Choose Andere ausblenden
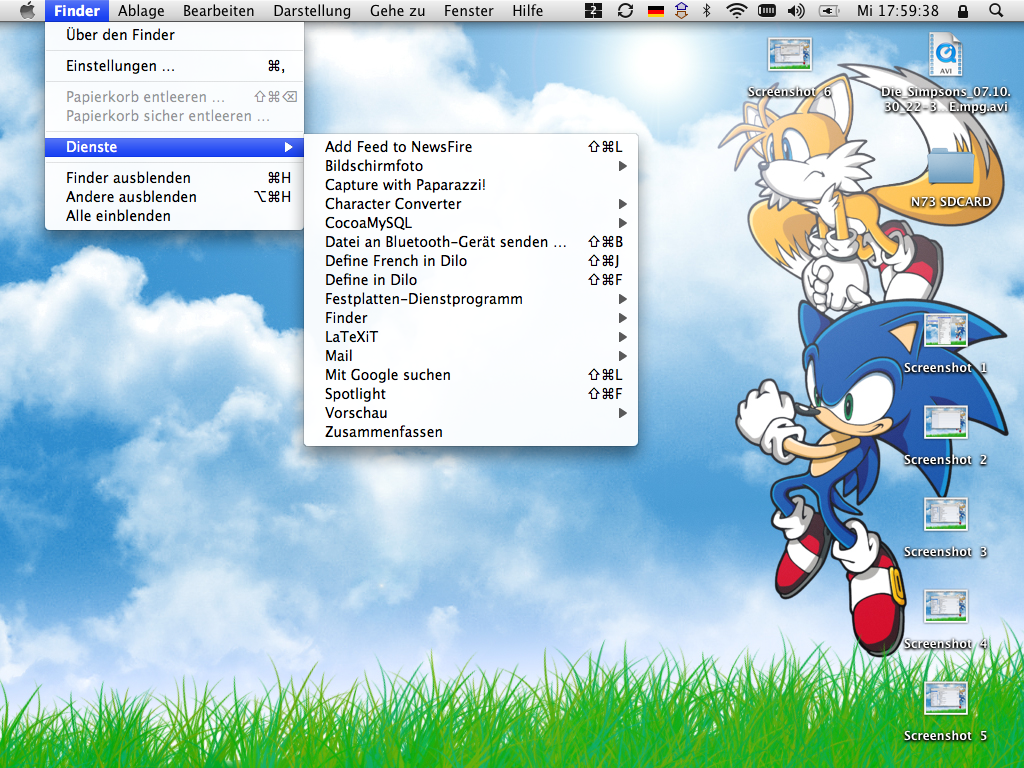 pos(174,197)
